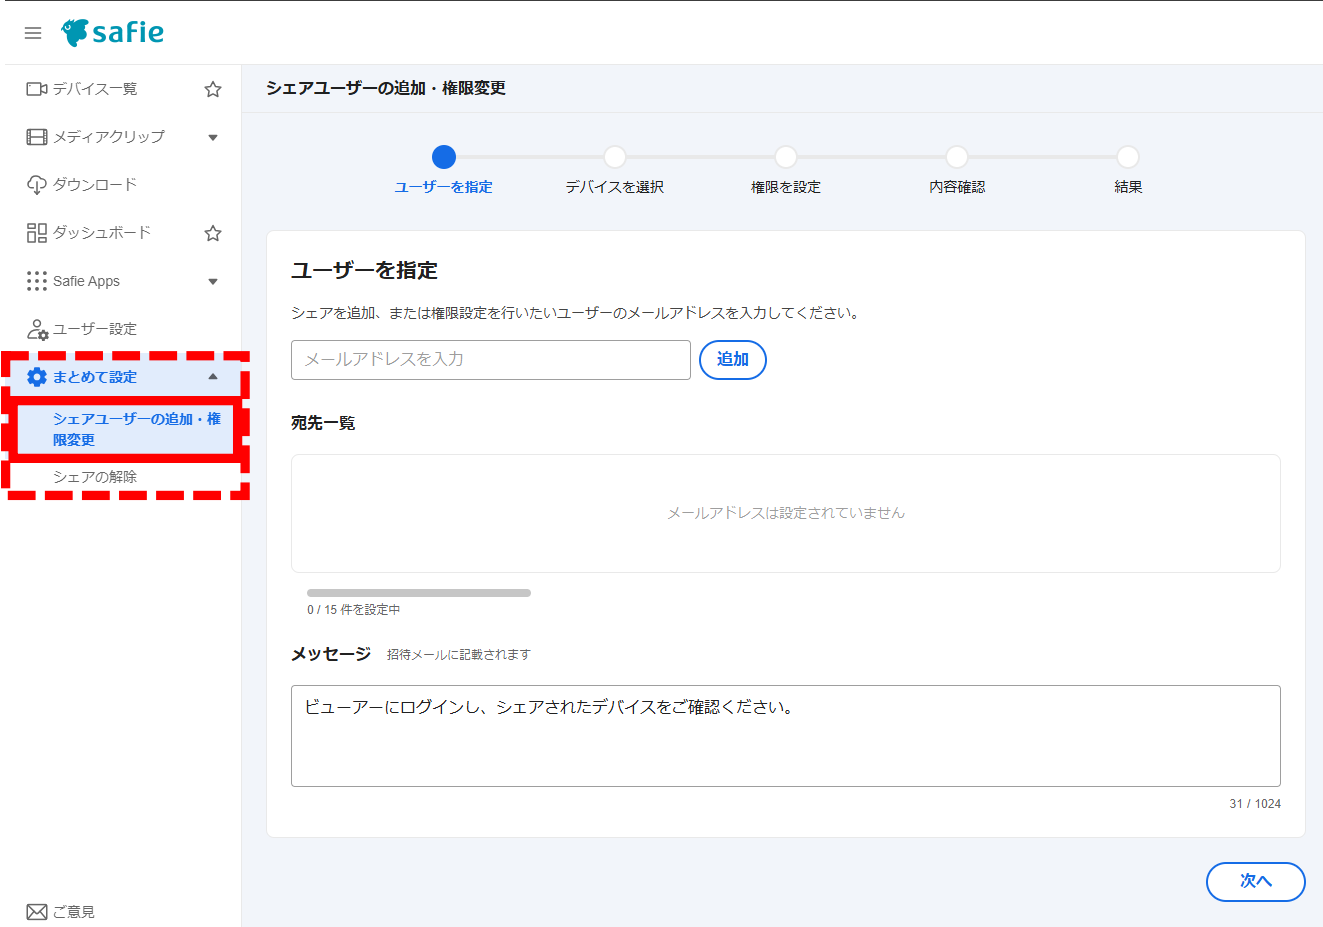Open デバイス一覧 via the camera icon
Image resolution: width=1323 pixels, height=927 pixels.
click(x=34, y=88)
